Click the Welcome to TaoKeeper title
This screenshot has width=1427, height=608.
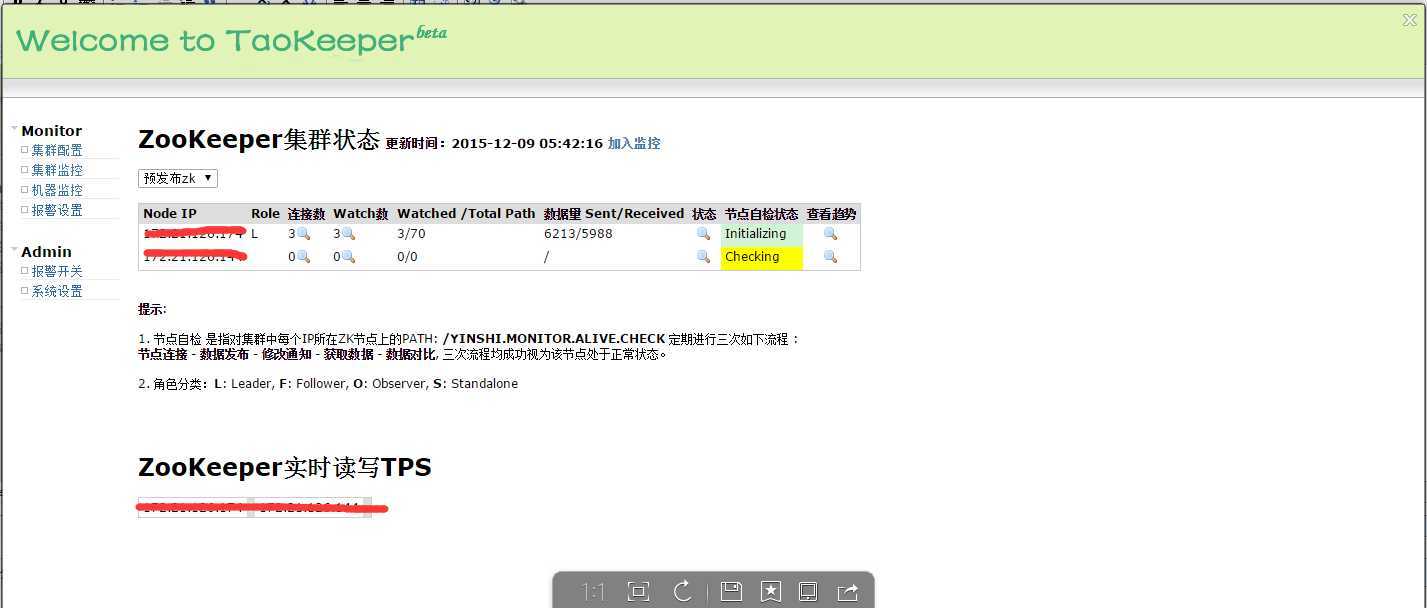231,40
